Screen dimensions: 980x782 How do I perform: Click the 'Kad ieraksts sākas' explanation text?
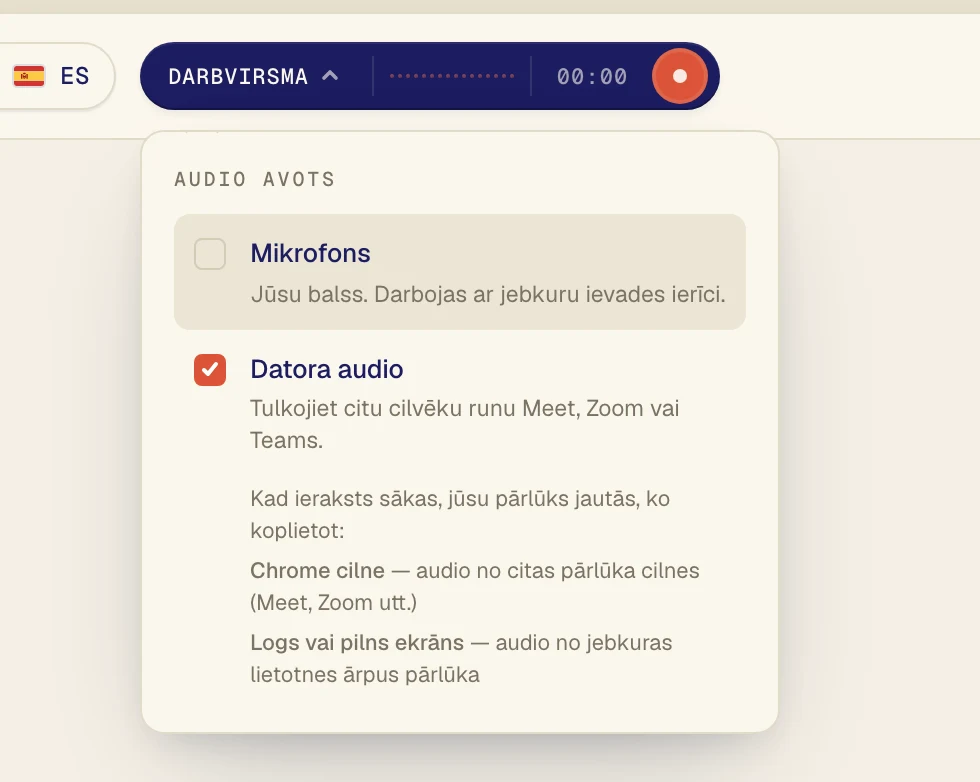coord(460,514)
